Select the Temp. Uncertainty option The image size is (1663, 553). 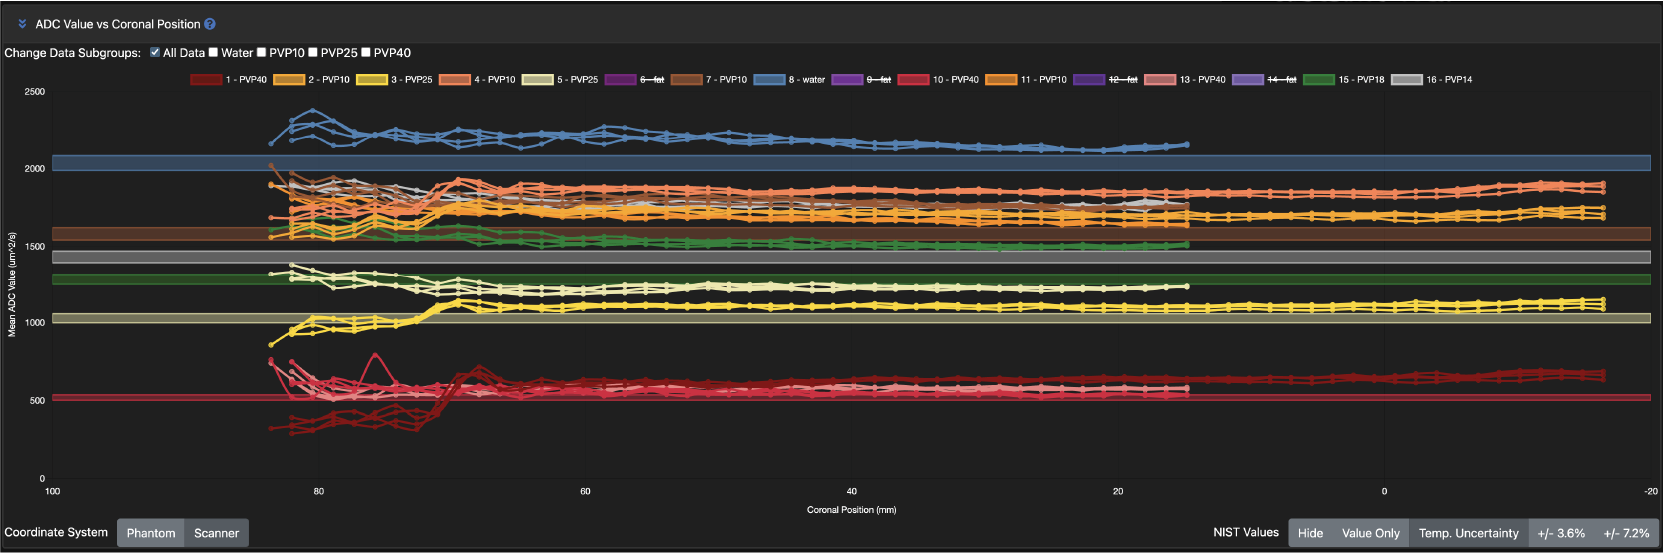[x=1468, y=533]
